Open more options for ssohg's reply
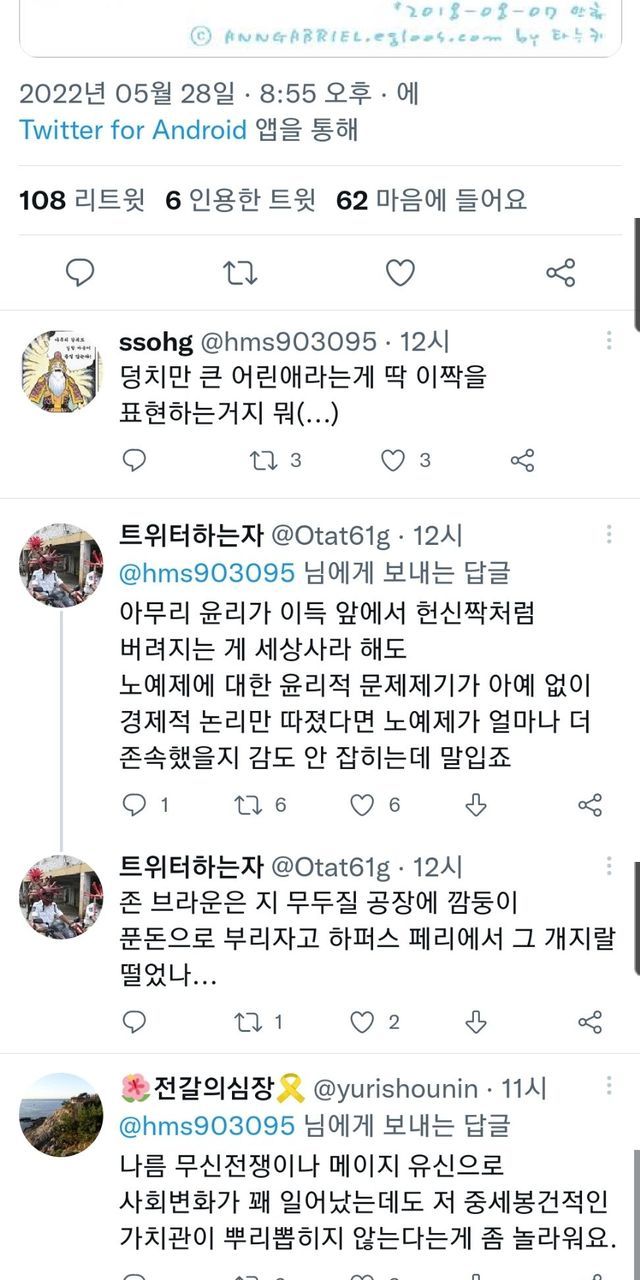This screenshot has width=640, height=1280. click(609, 342)
